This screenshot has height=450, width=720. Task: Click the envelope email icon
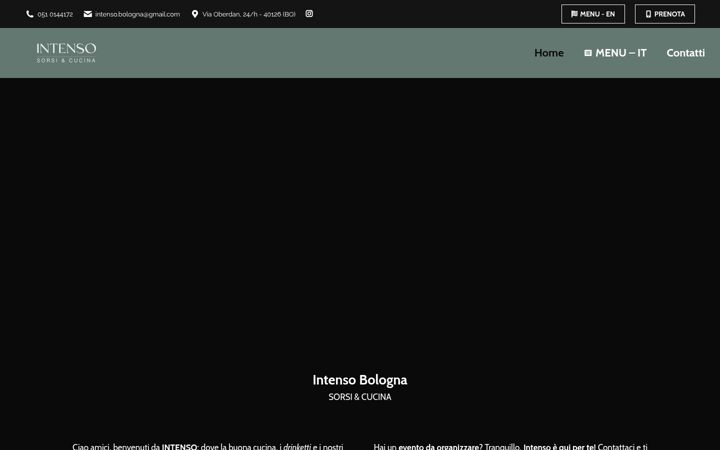tap(88, 14)
